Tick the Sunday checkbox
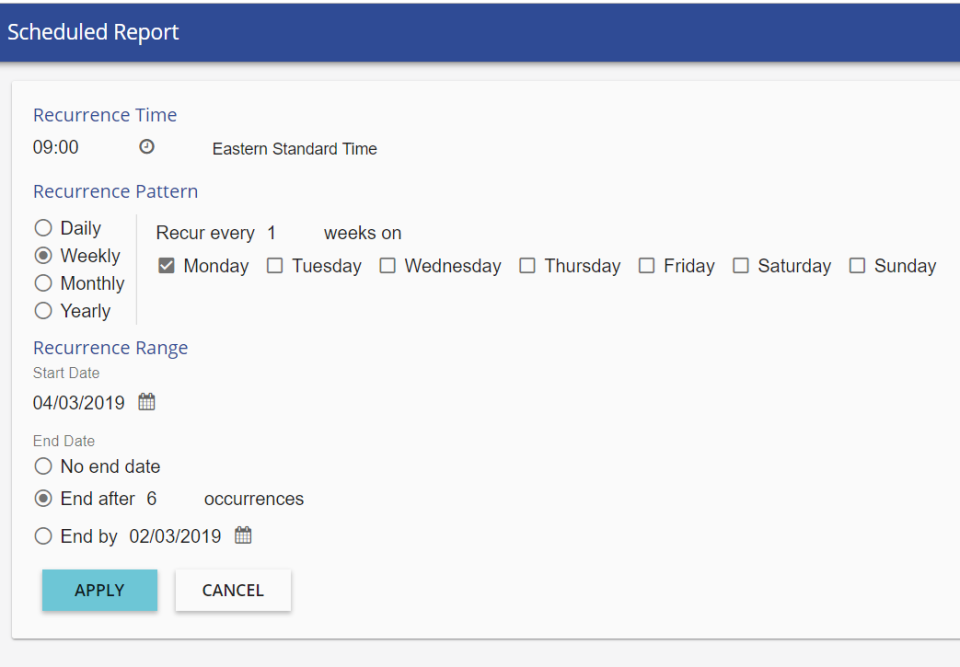 pyautogui.click(x=857, y=266)
